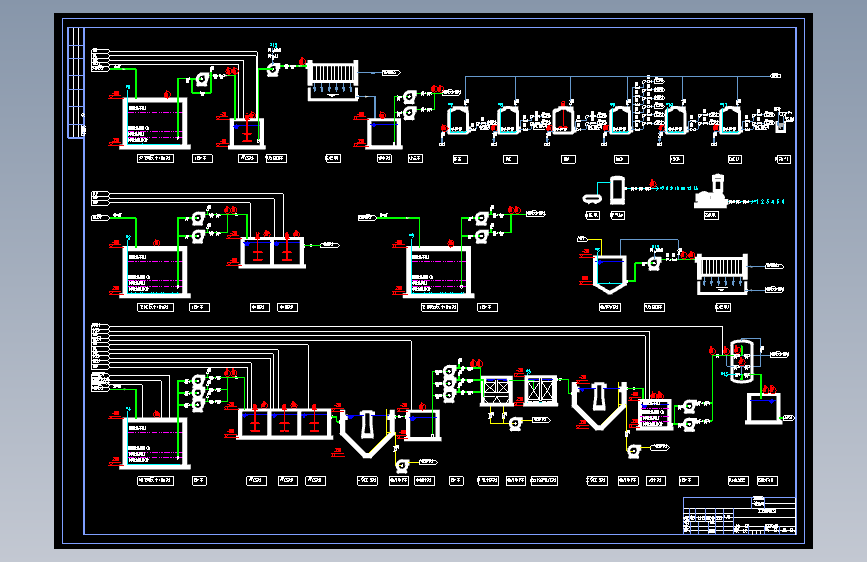
Task: Click the two-compartment mixing tank with twin agitators
Action: coord(272,253)
